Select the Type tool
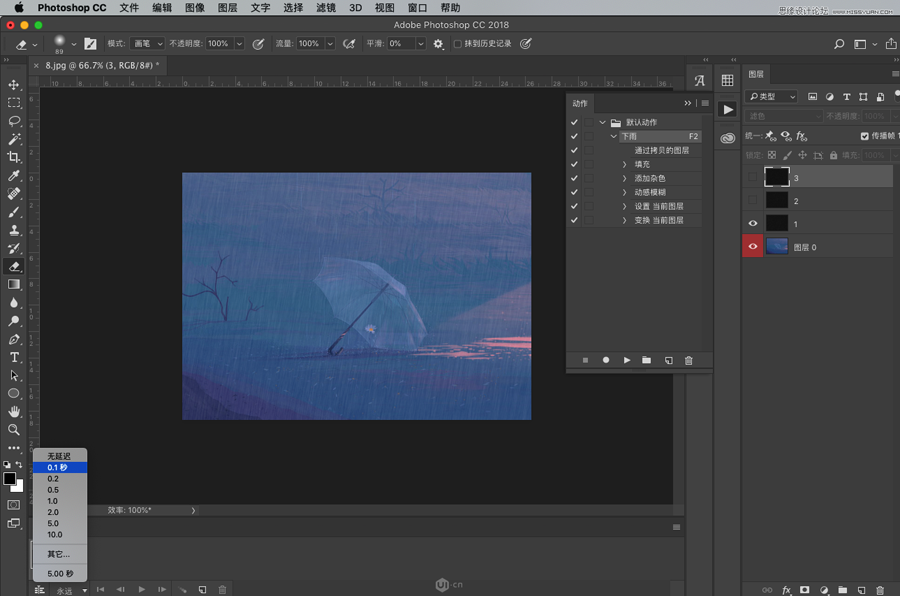 (14, 357)
